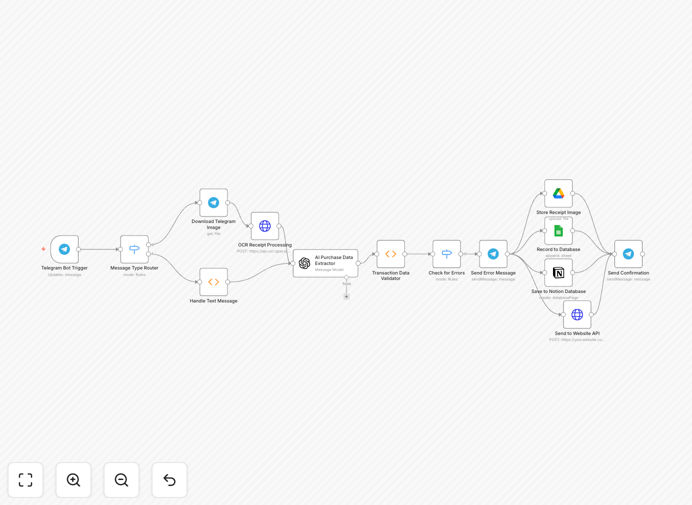Select the Telegram Bot Trigger node icon
692x505 pixels.
[x=64, y=249]
